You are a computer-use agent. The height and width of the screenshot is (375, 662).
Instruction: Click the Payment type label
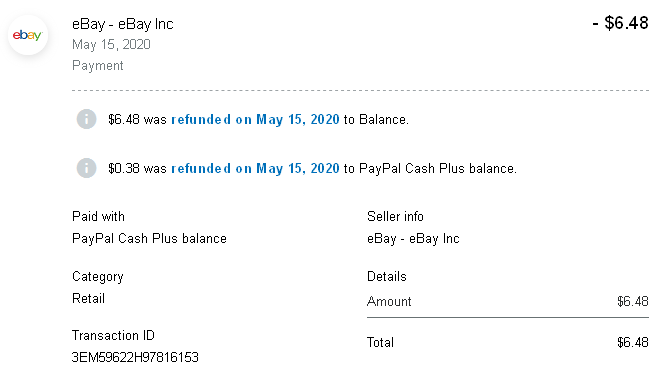[x=98, y=65]
